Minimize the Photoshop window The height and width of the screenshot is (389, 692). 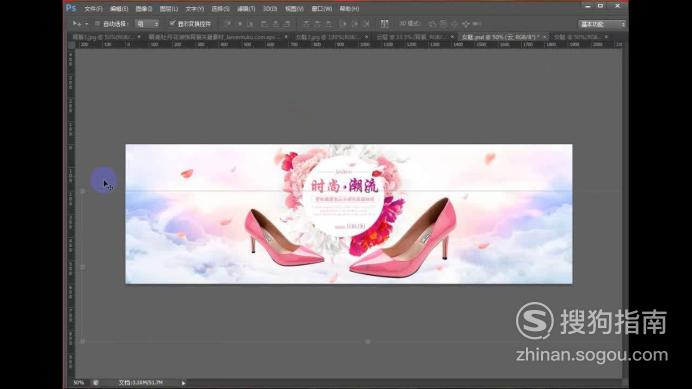(x=587, y=6)
